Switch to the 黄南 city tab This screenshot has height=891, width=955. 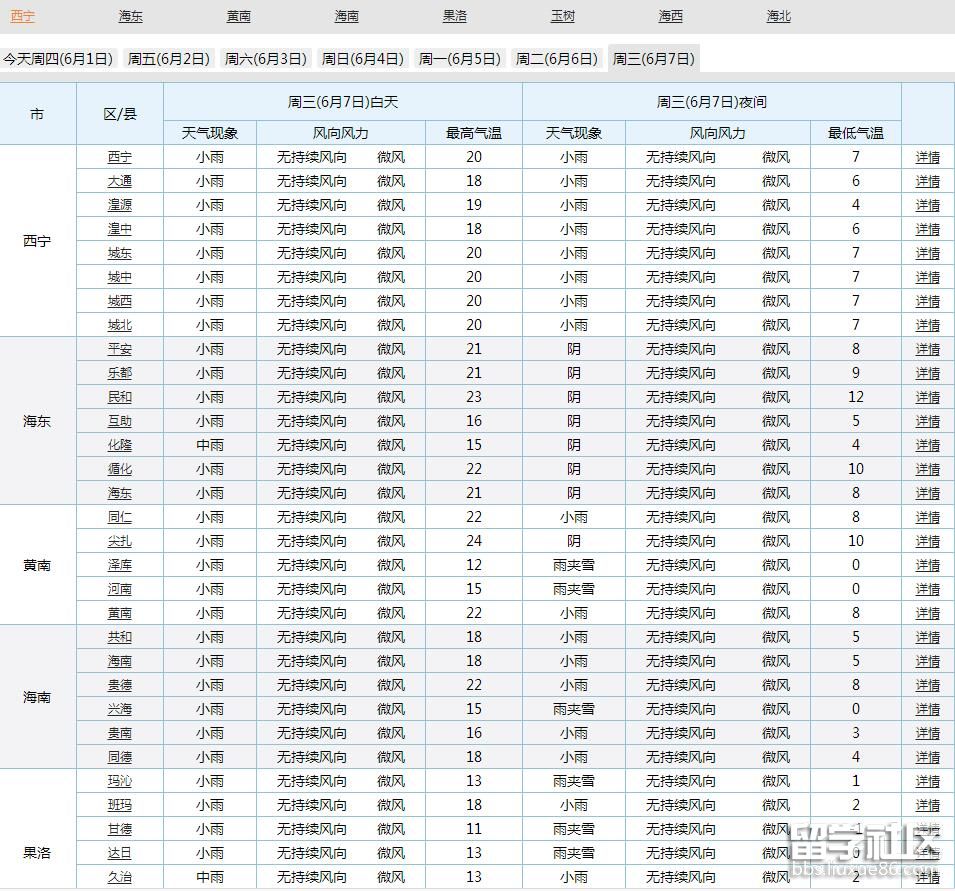(x=237, y=16)
